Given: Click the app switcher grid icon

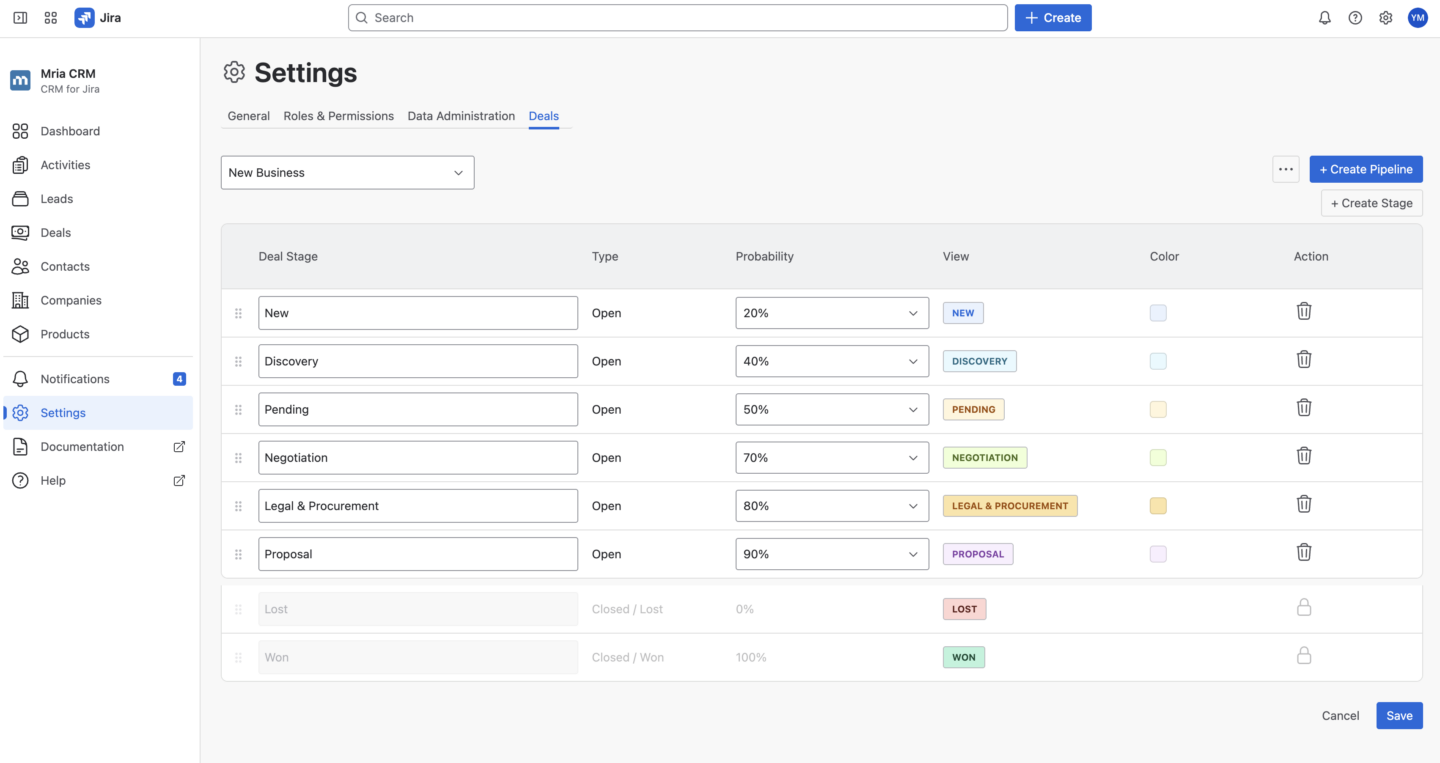Looking at the screenshot, I should click(x=50, y=17).
